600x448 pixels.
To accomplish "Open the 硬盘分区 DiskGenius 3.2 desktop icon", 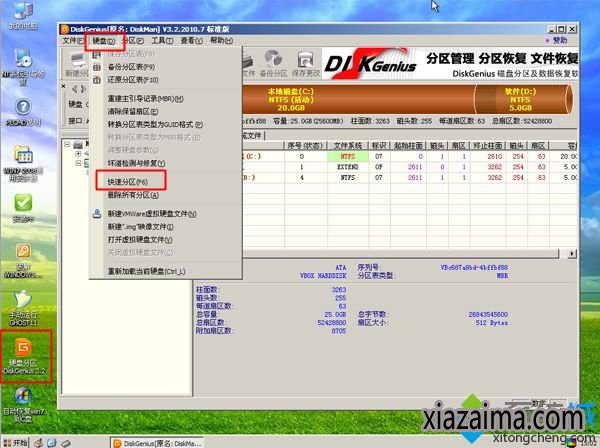I will tap(25, 356).
